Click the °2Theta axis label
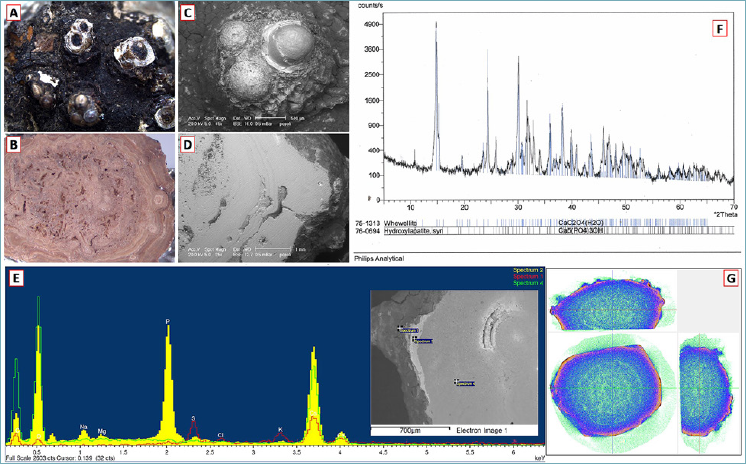Viewport: 746px width, 464px height. point(726,215)
